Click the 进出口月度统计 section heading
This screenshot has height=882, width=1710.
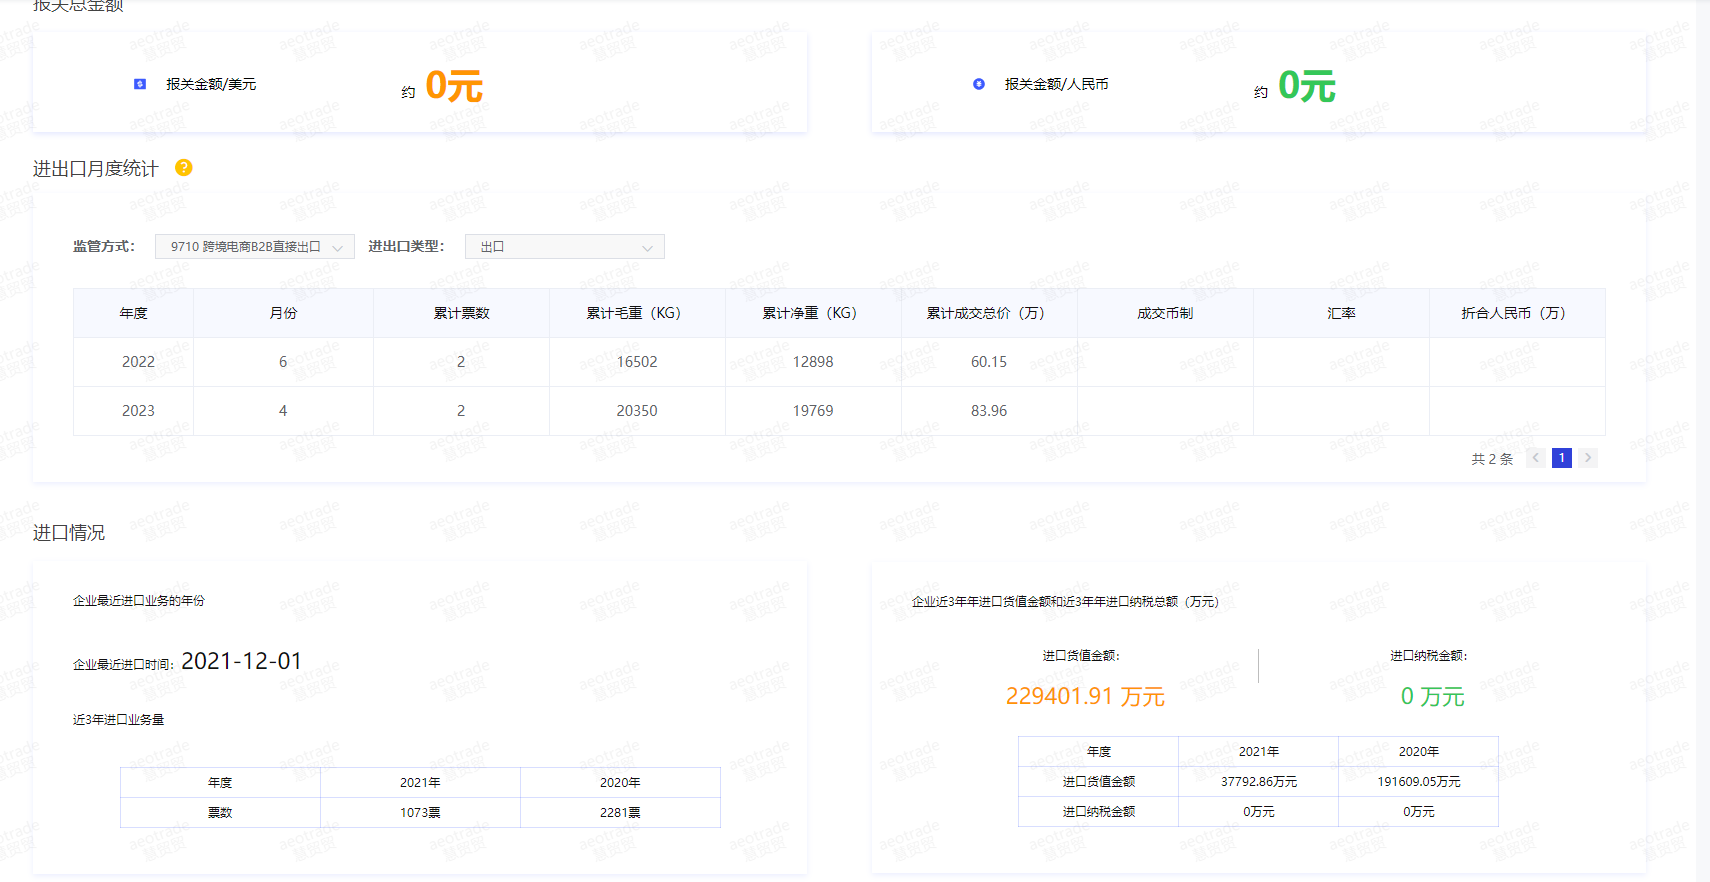pyautogui.click(x=95, y=169)
